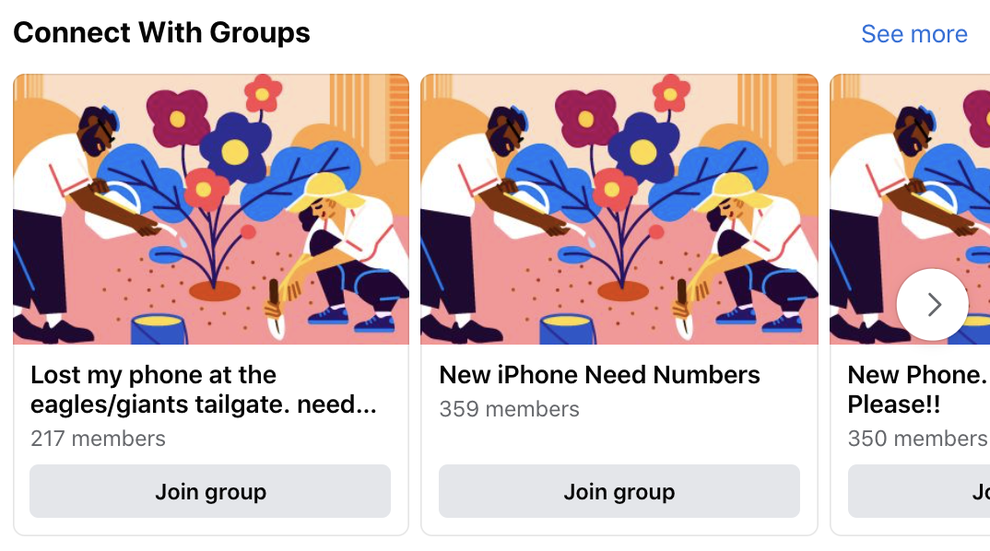Click the Connect With Groups heading
990x551 pixels.
tap(161, 33)
